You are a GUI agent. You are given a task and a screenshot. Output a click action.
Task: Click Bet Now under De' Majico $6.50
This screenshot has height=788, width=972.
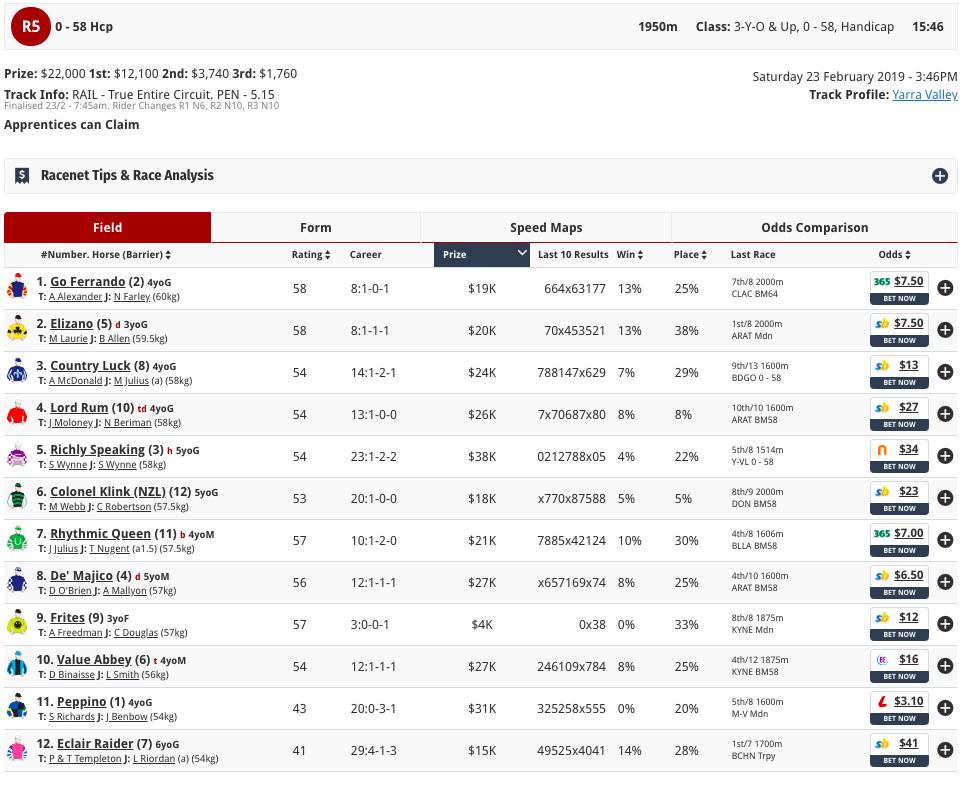point(899,593)
